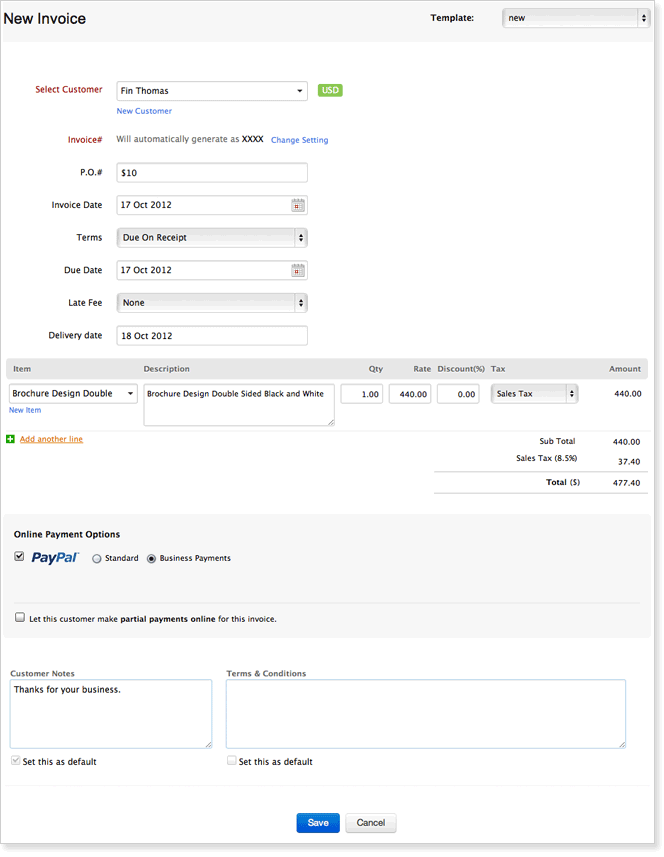Click the PayPal logo
Viewport: 664px width, 857px height.
(55, 558)
